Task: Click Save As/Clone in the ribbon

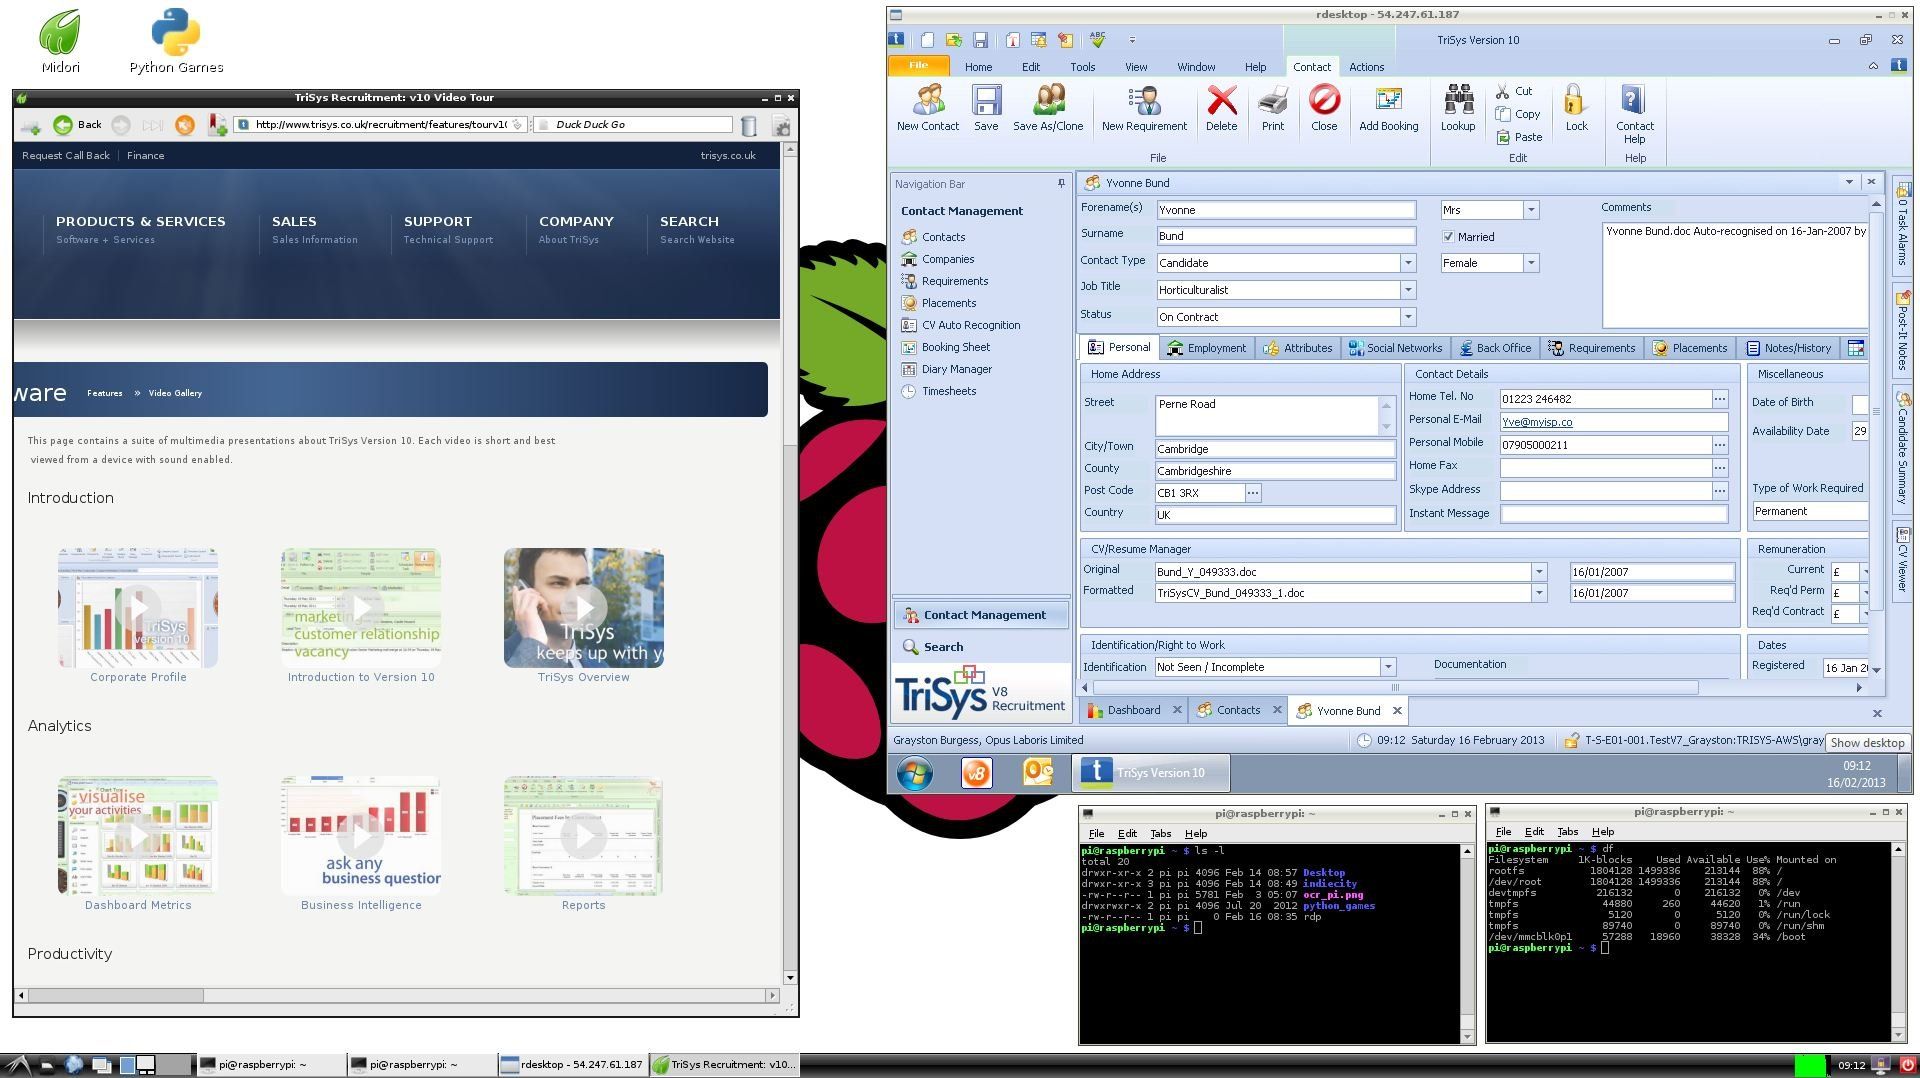Action: pos(1048,108)
